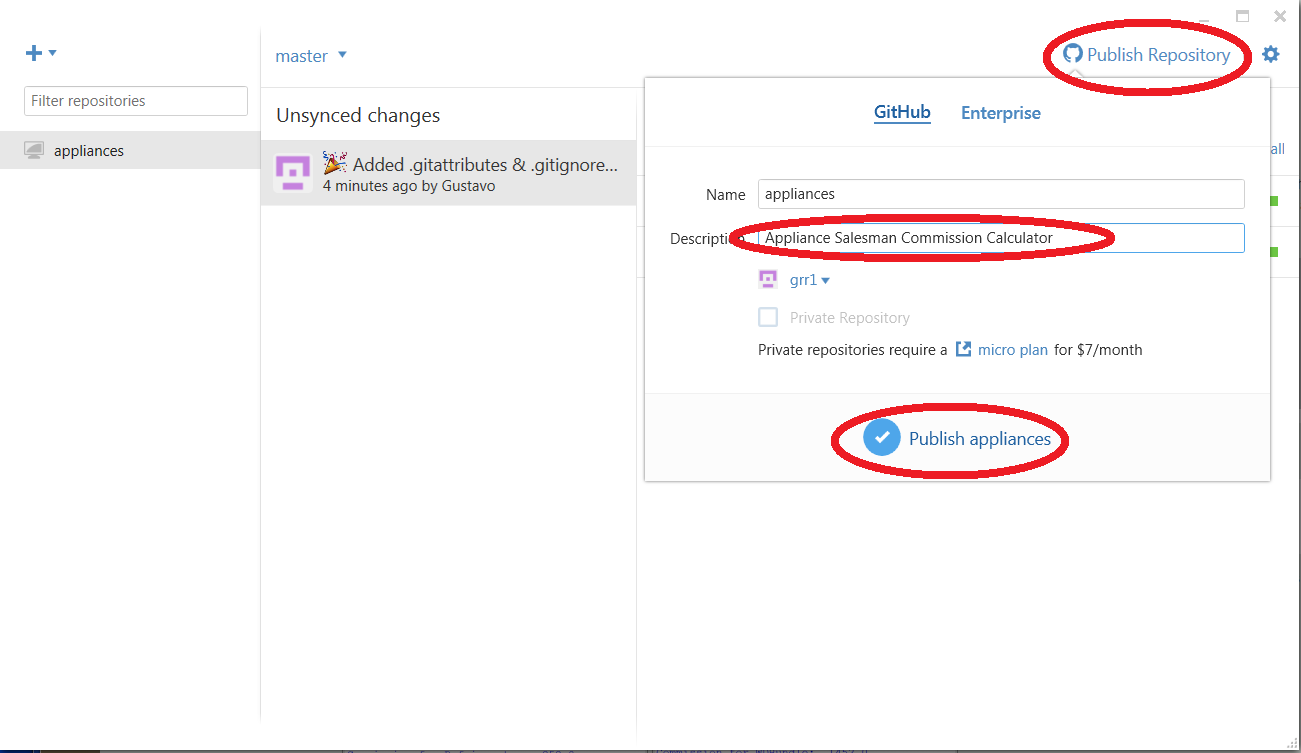The width and height of the screenshot is (1301, 753).
Task: Click the blue checkmark publish icon
Action: (882, 437)
